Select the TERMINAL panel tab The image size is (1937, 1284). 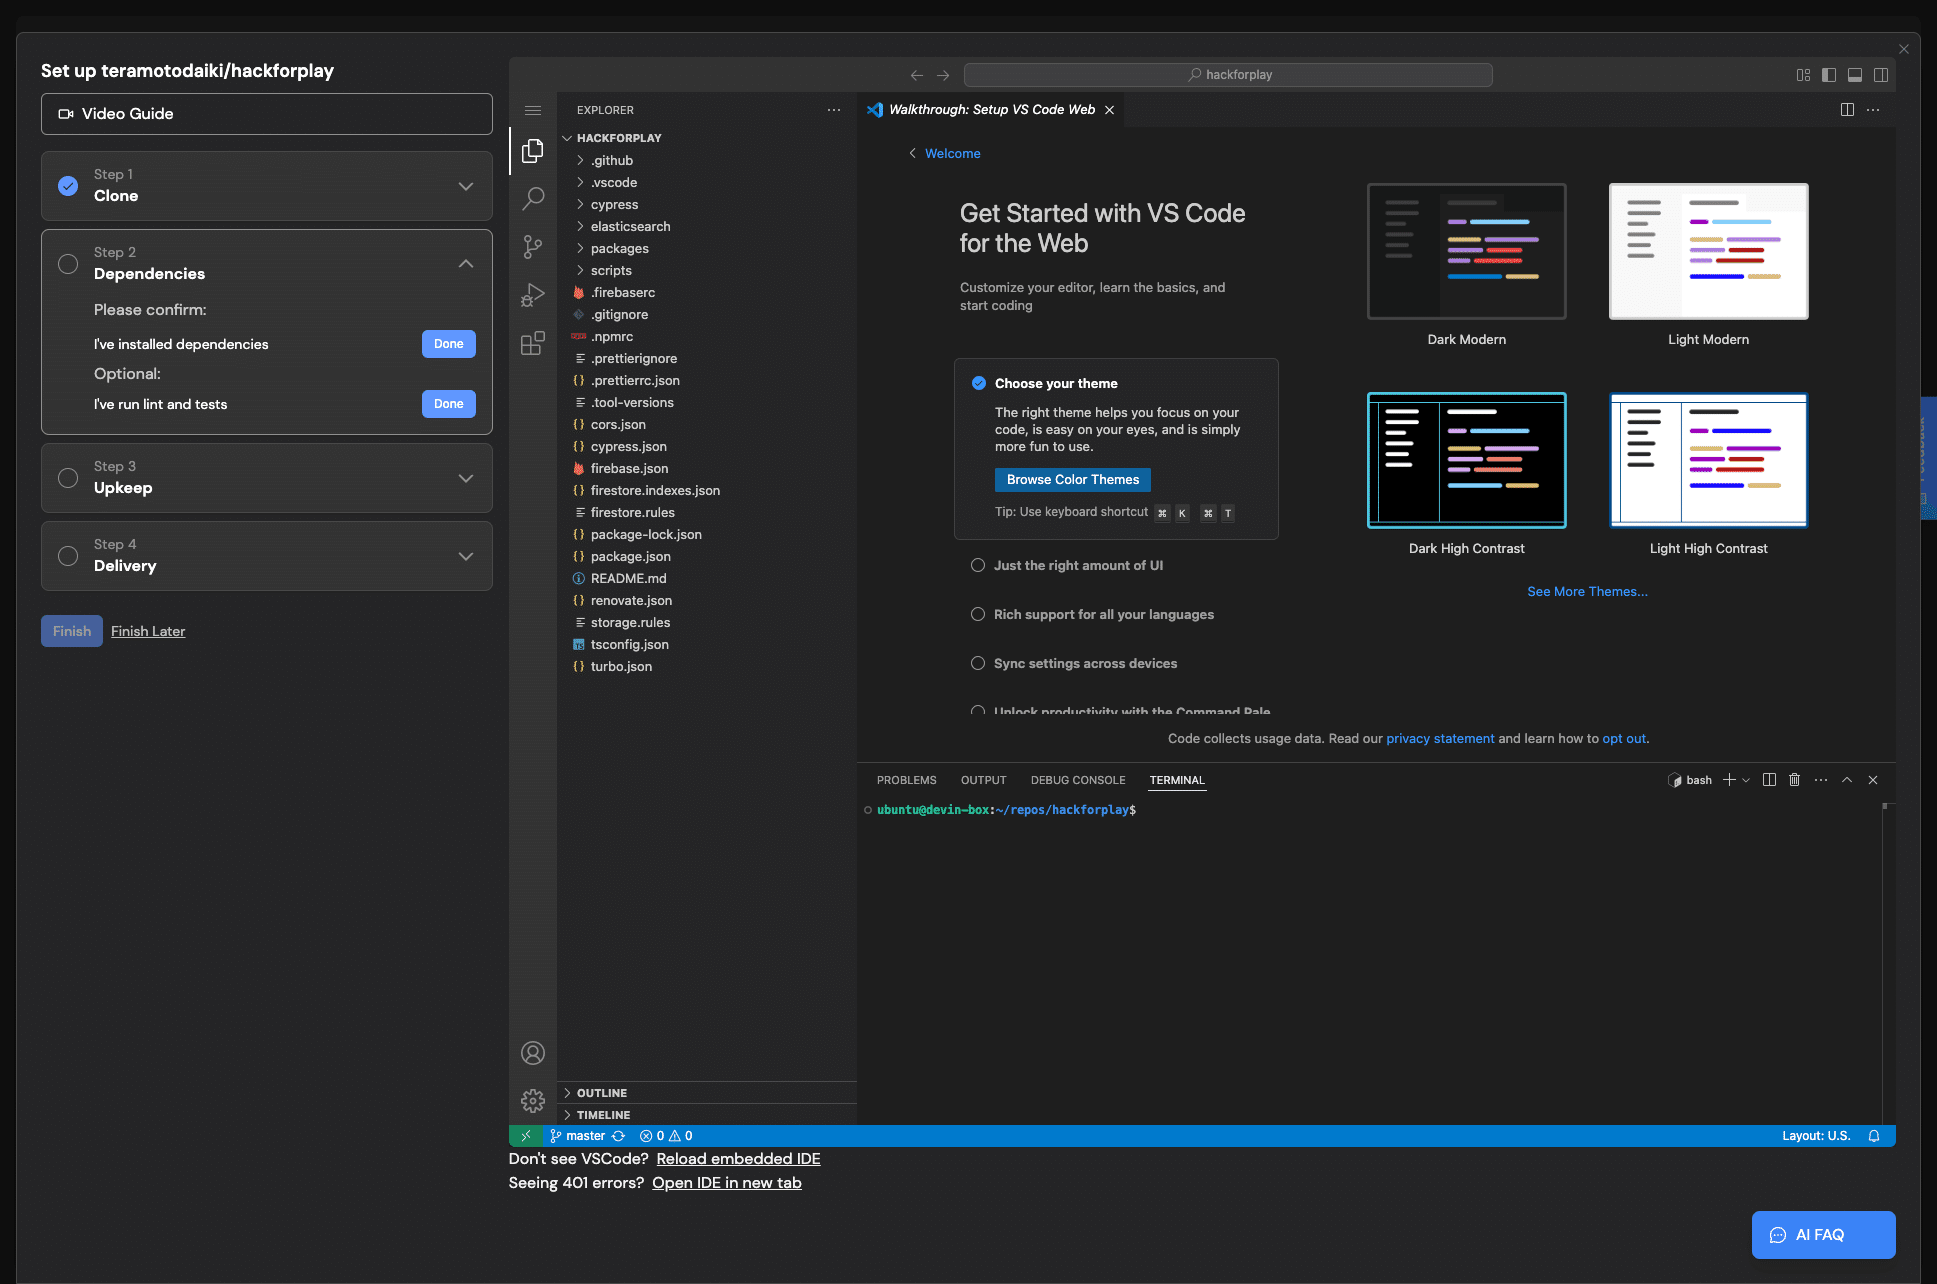tap(1177, 780)
